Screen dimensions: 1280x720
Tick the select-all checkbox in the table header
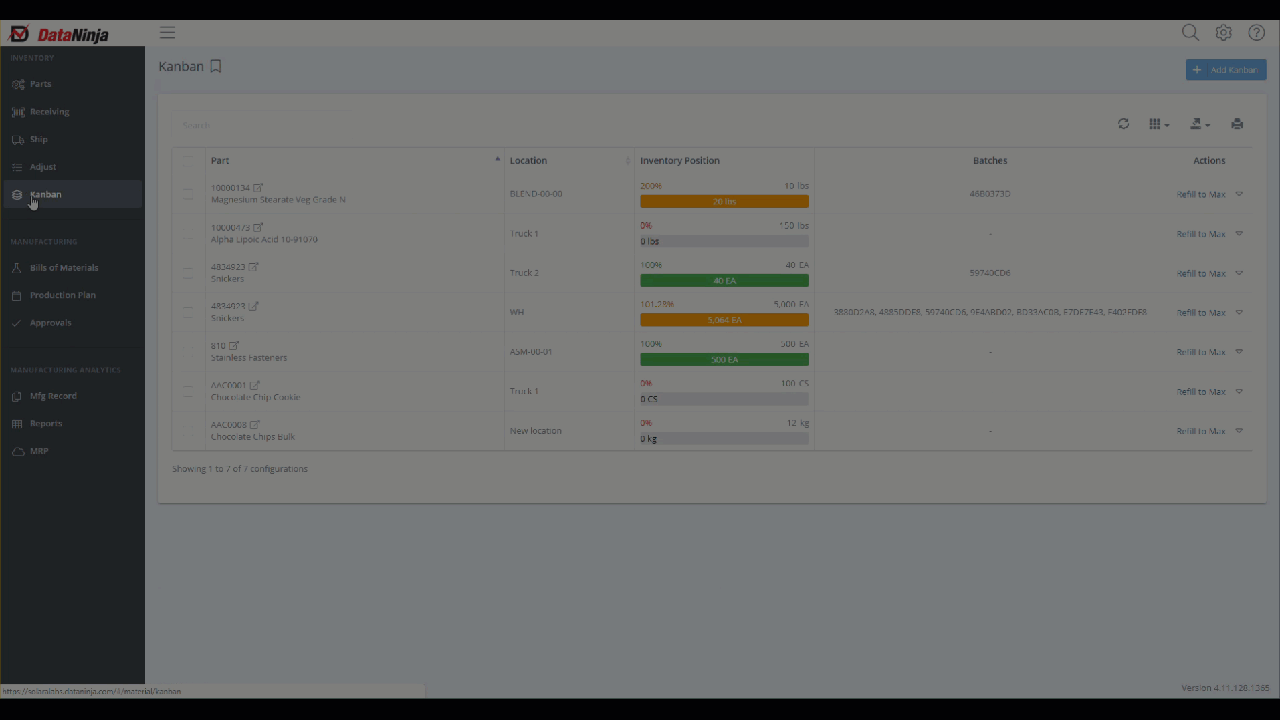click(x=187, y=160)
